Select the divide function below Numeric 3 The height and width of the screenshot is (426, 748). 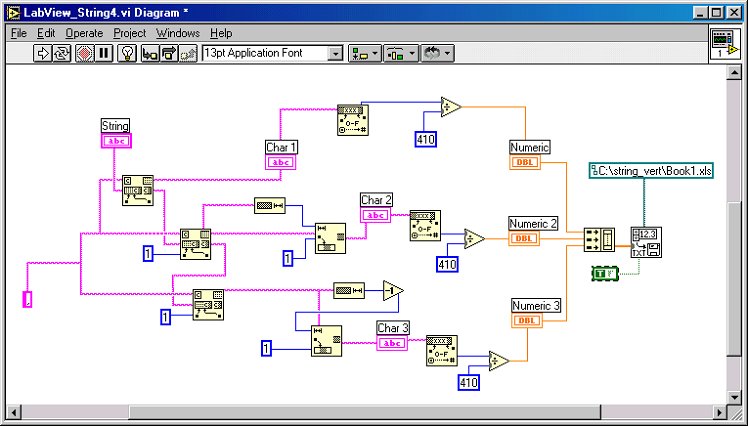(499, 361)
